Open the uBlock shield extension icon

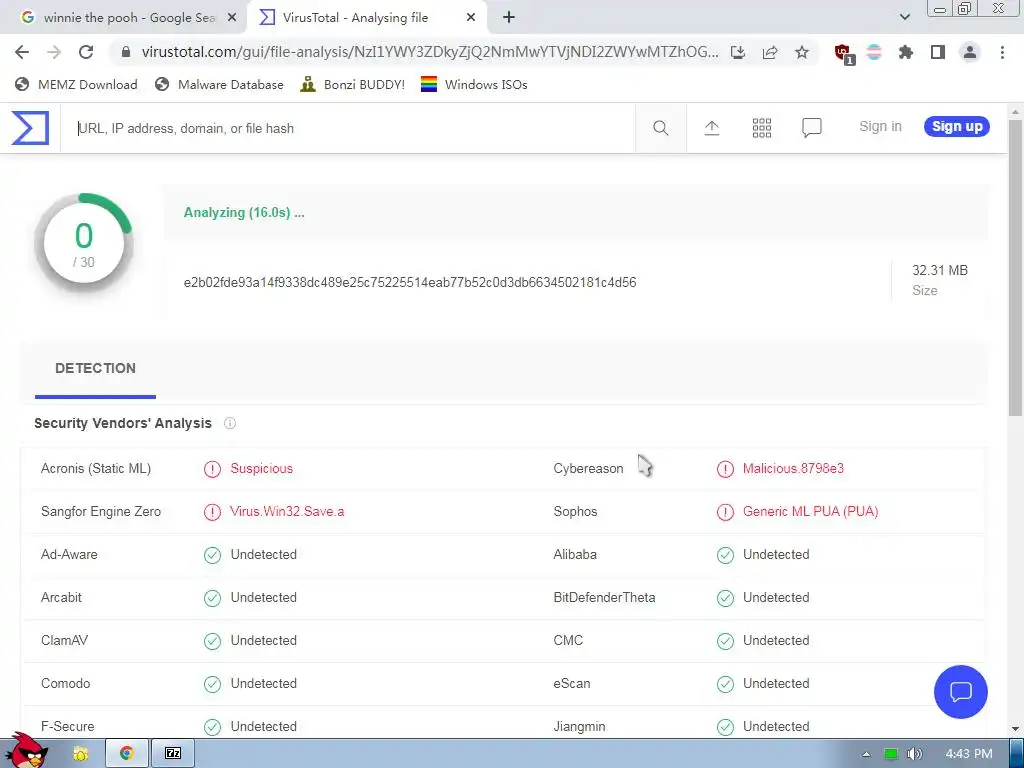point(844,54)
